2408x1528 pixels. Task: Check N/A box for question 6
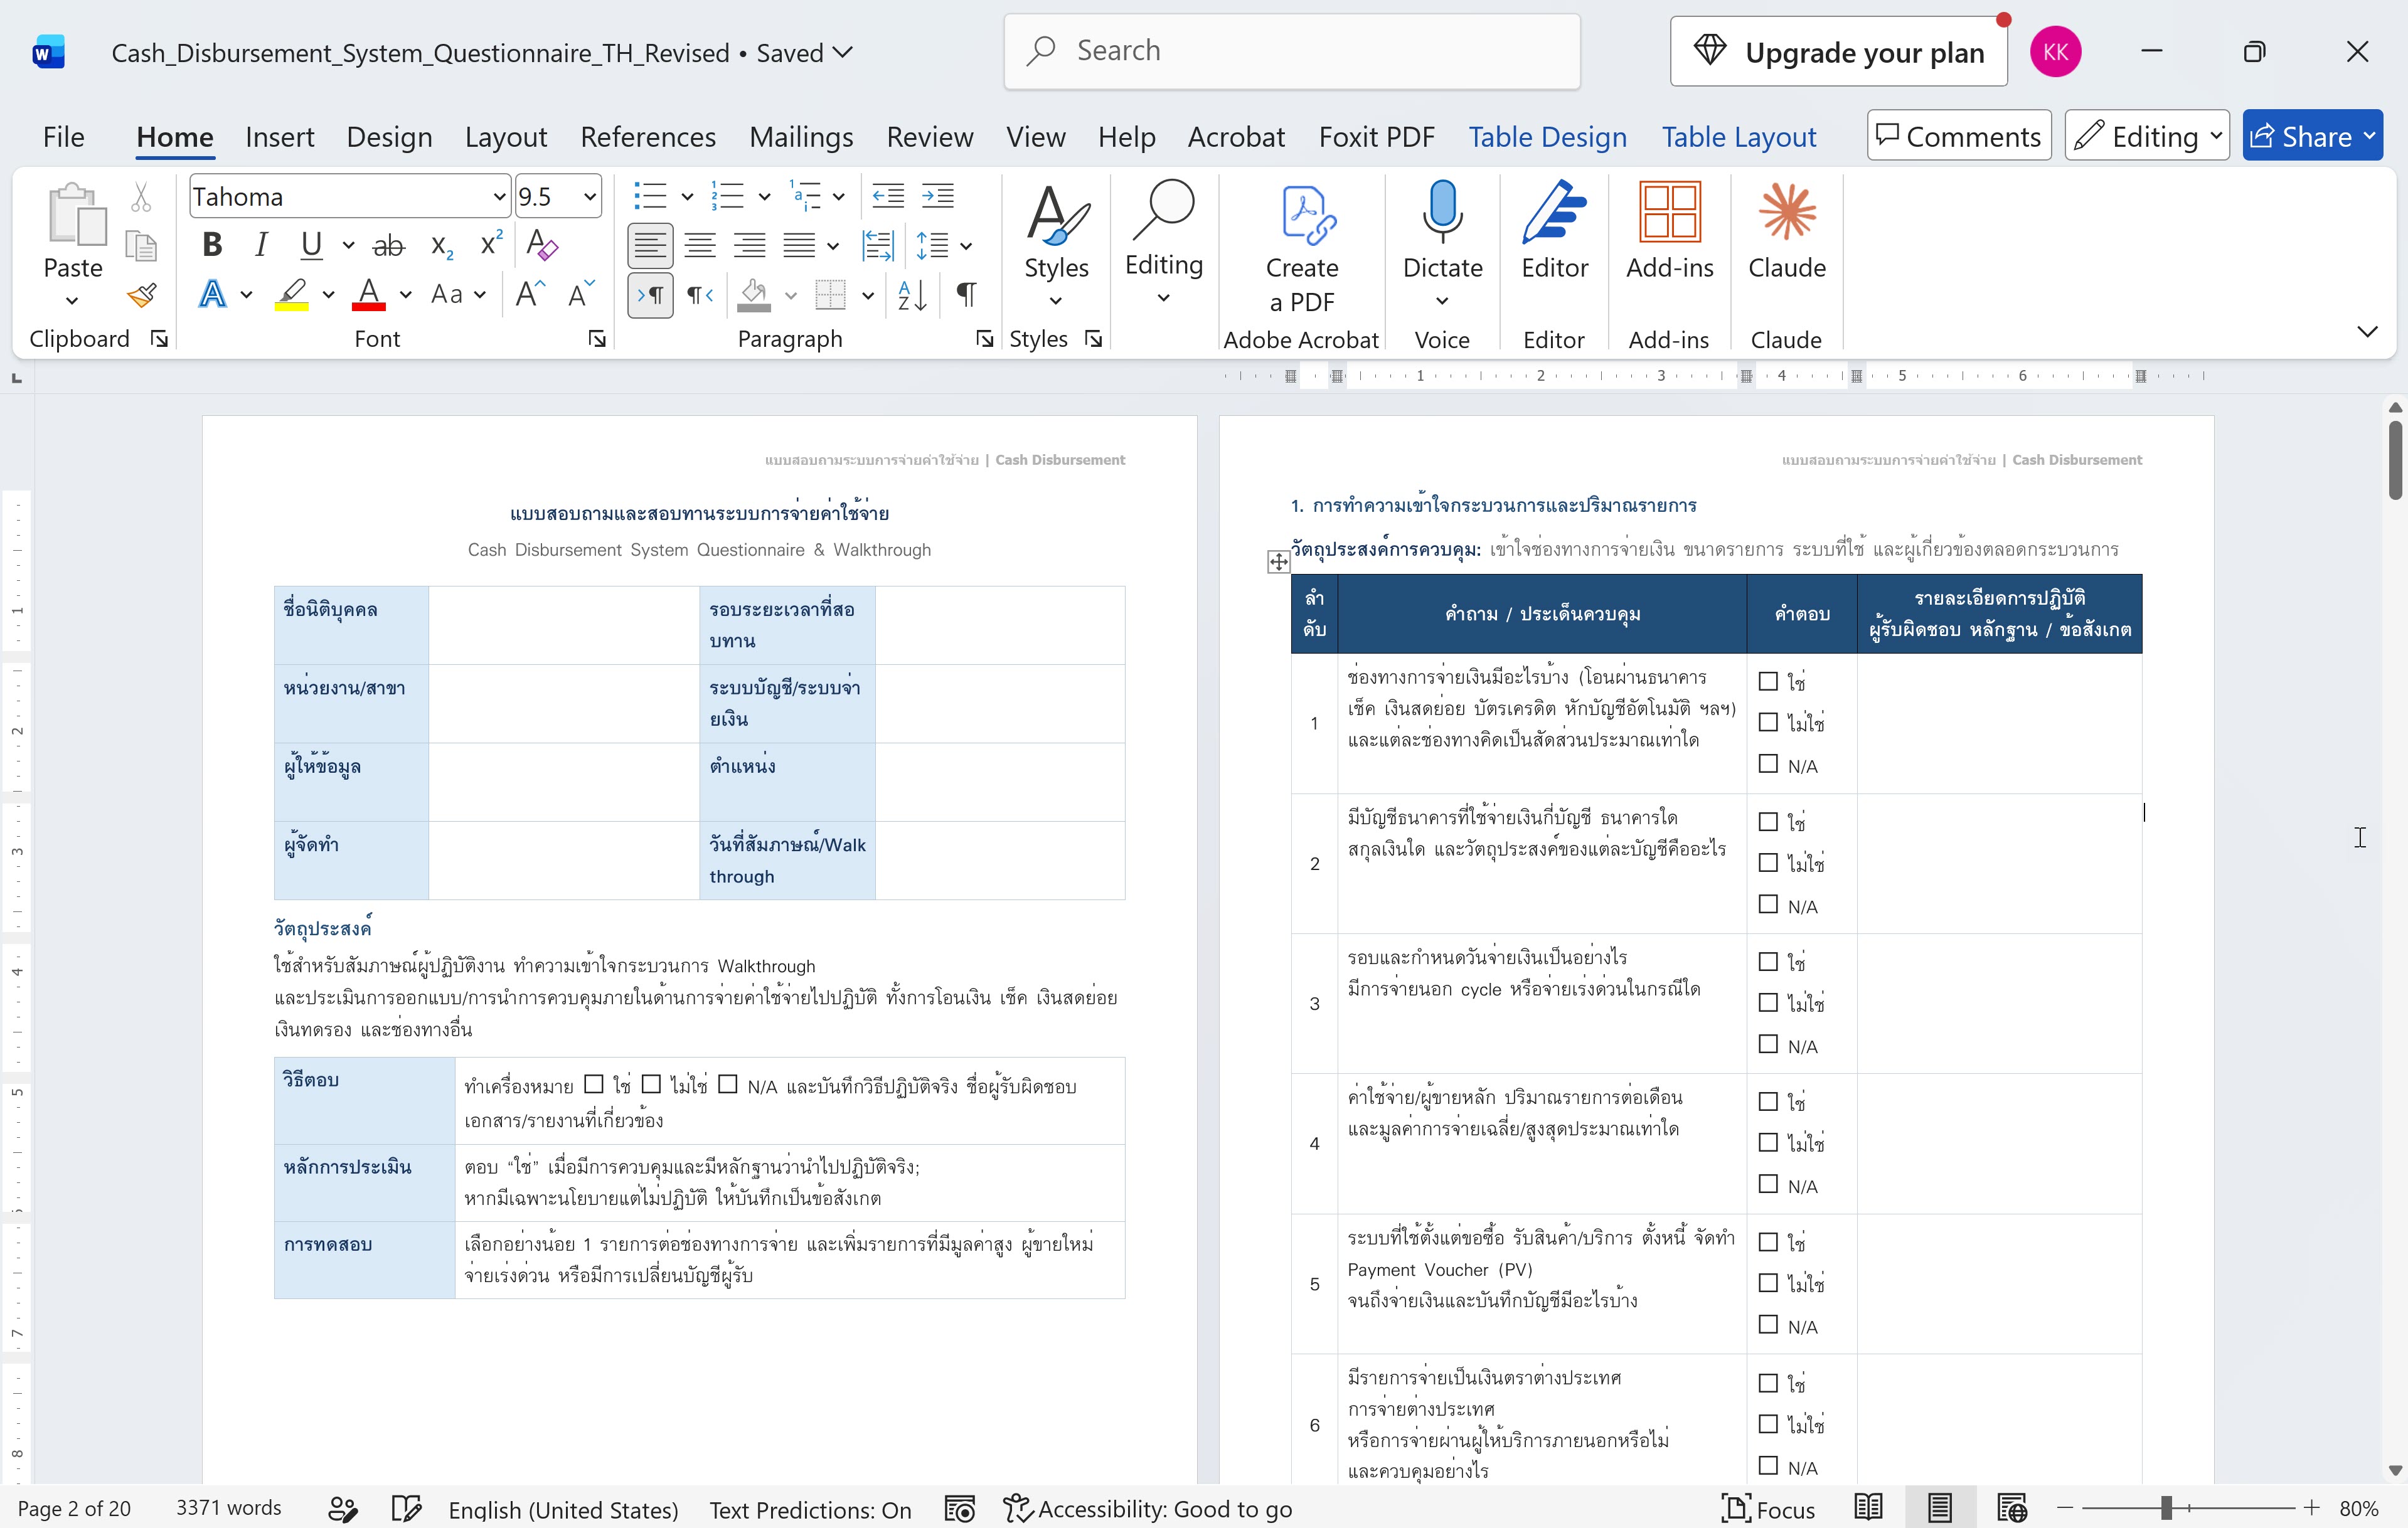click(1768, 1466)
